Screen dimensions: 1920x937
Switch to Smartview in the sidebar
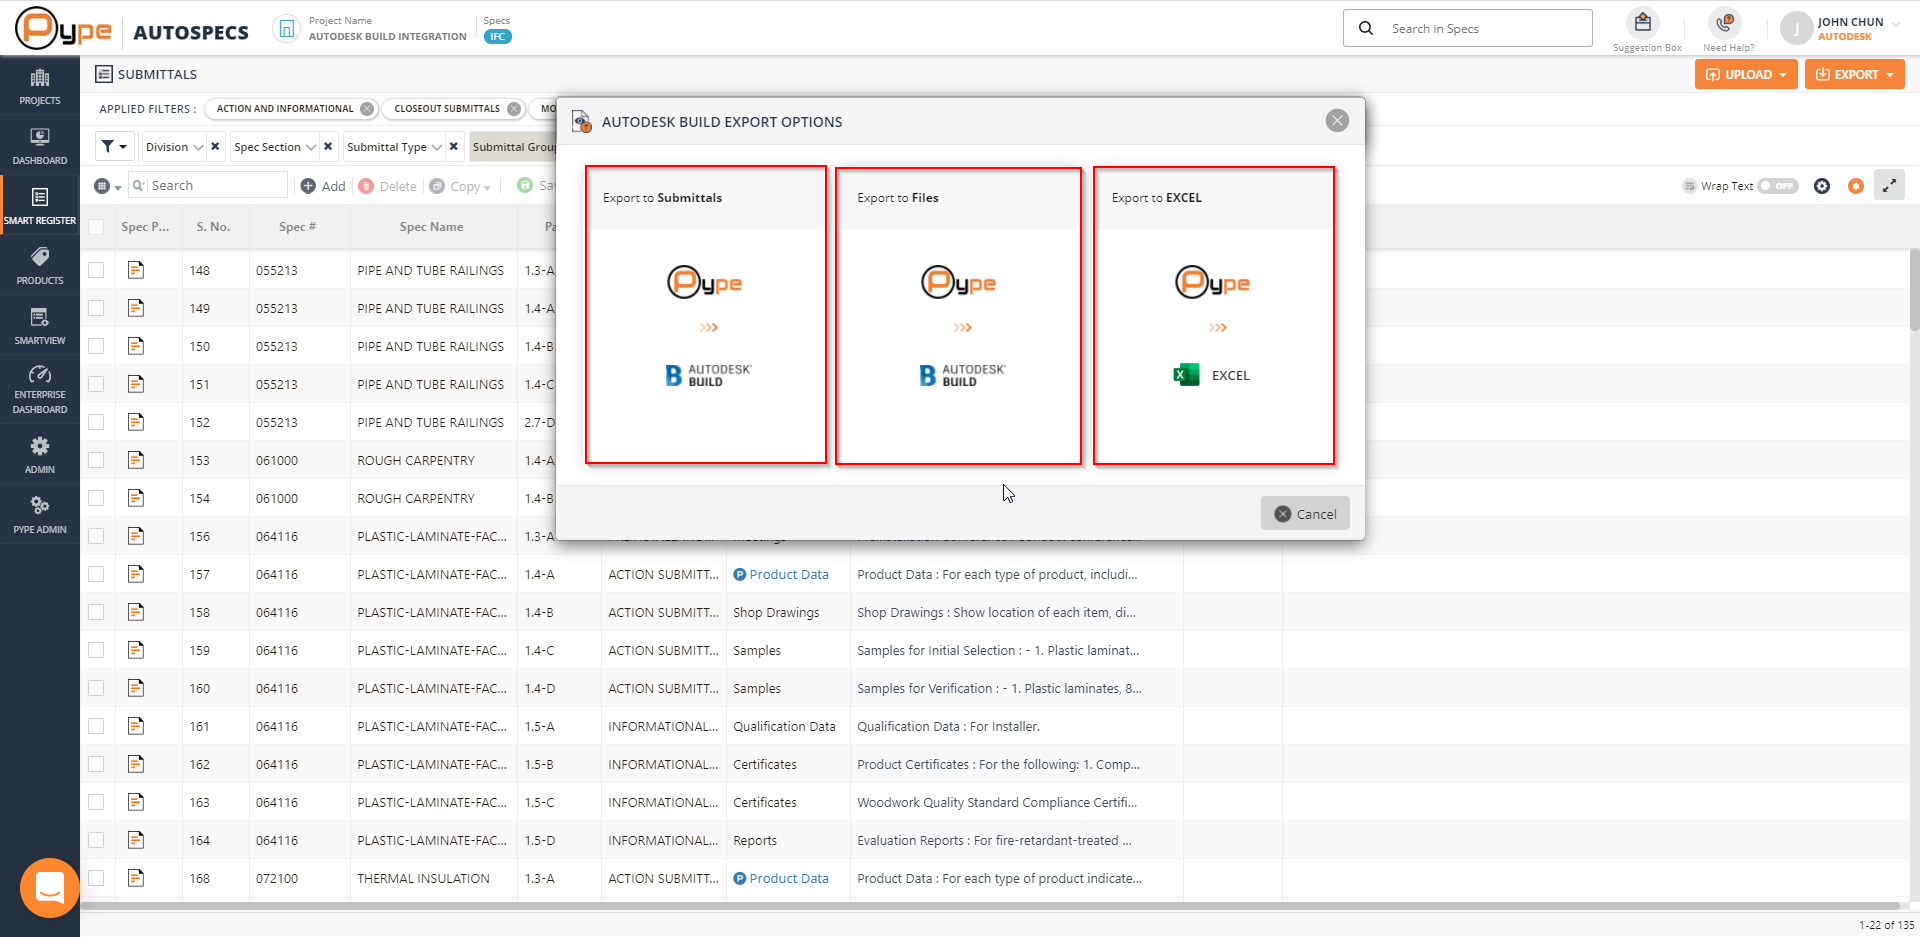click(x=40, y=326)
